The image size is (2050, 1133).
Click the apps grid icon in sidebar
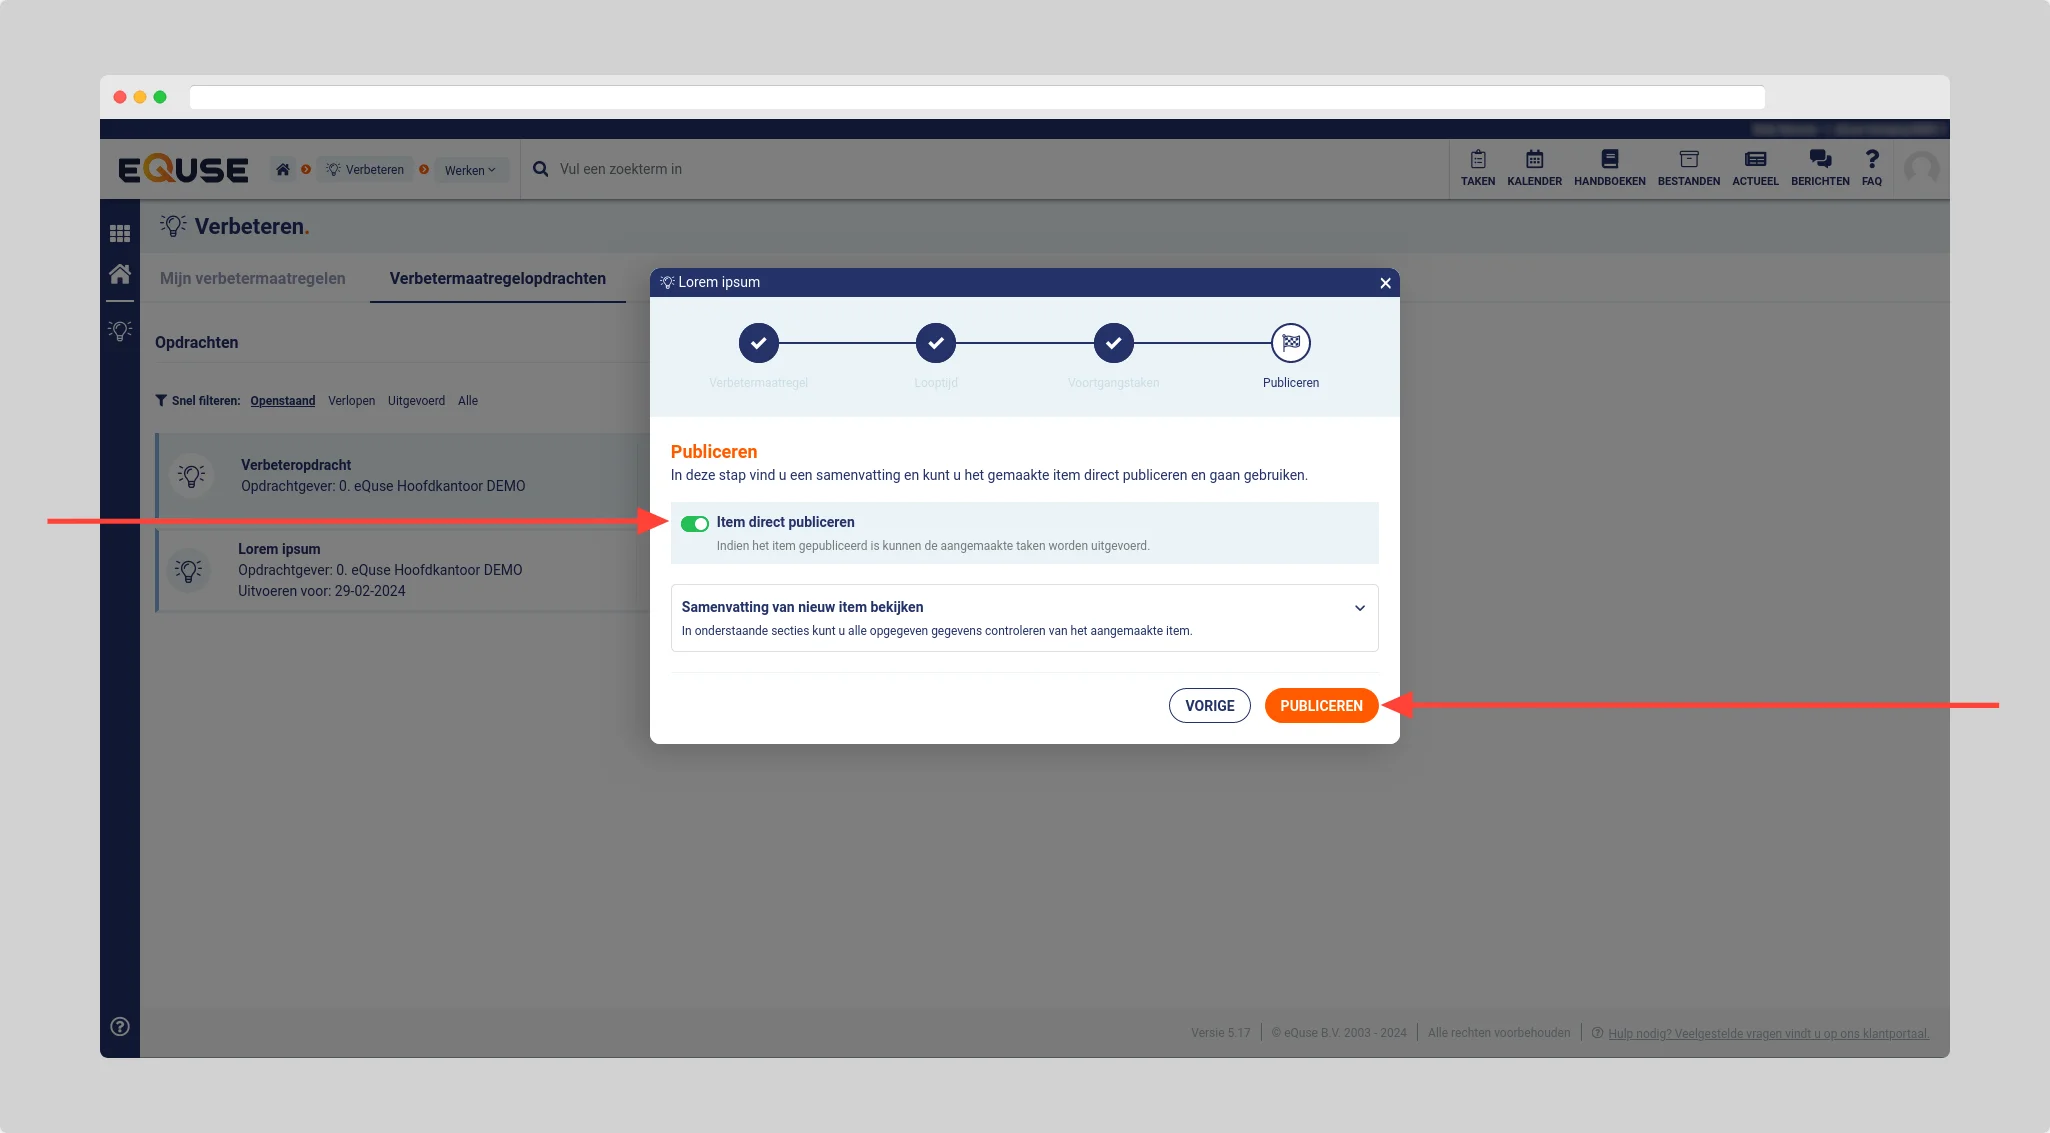[x=120, y=233]
